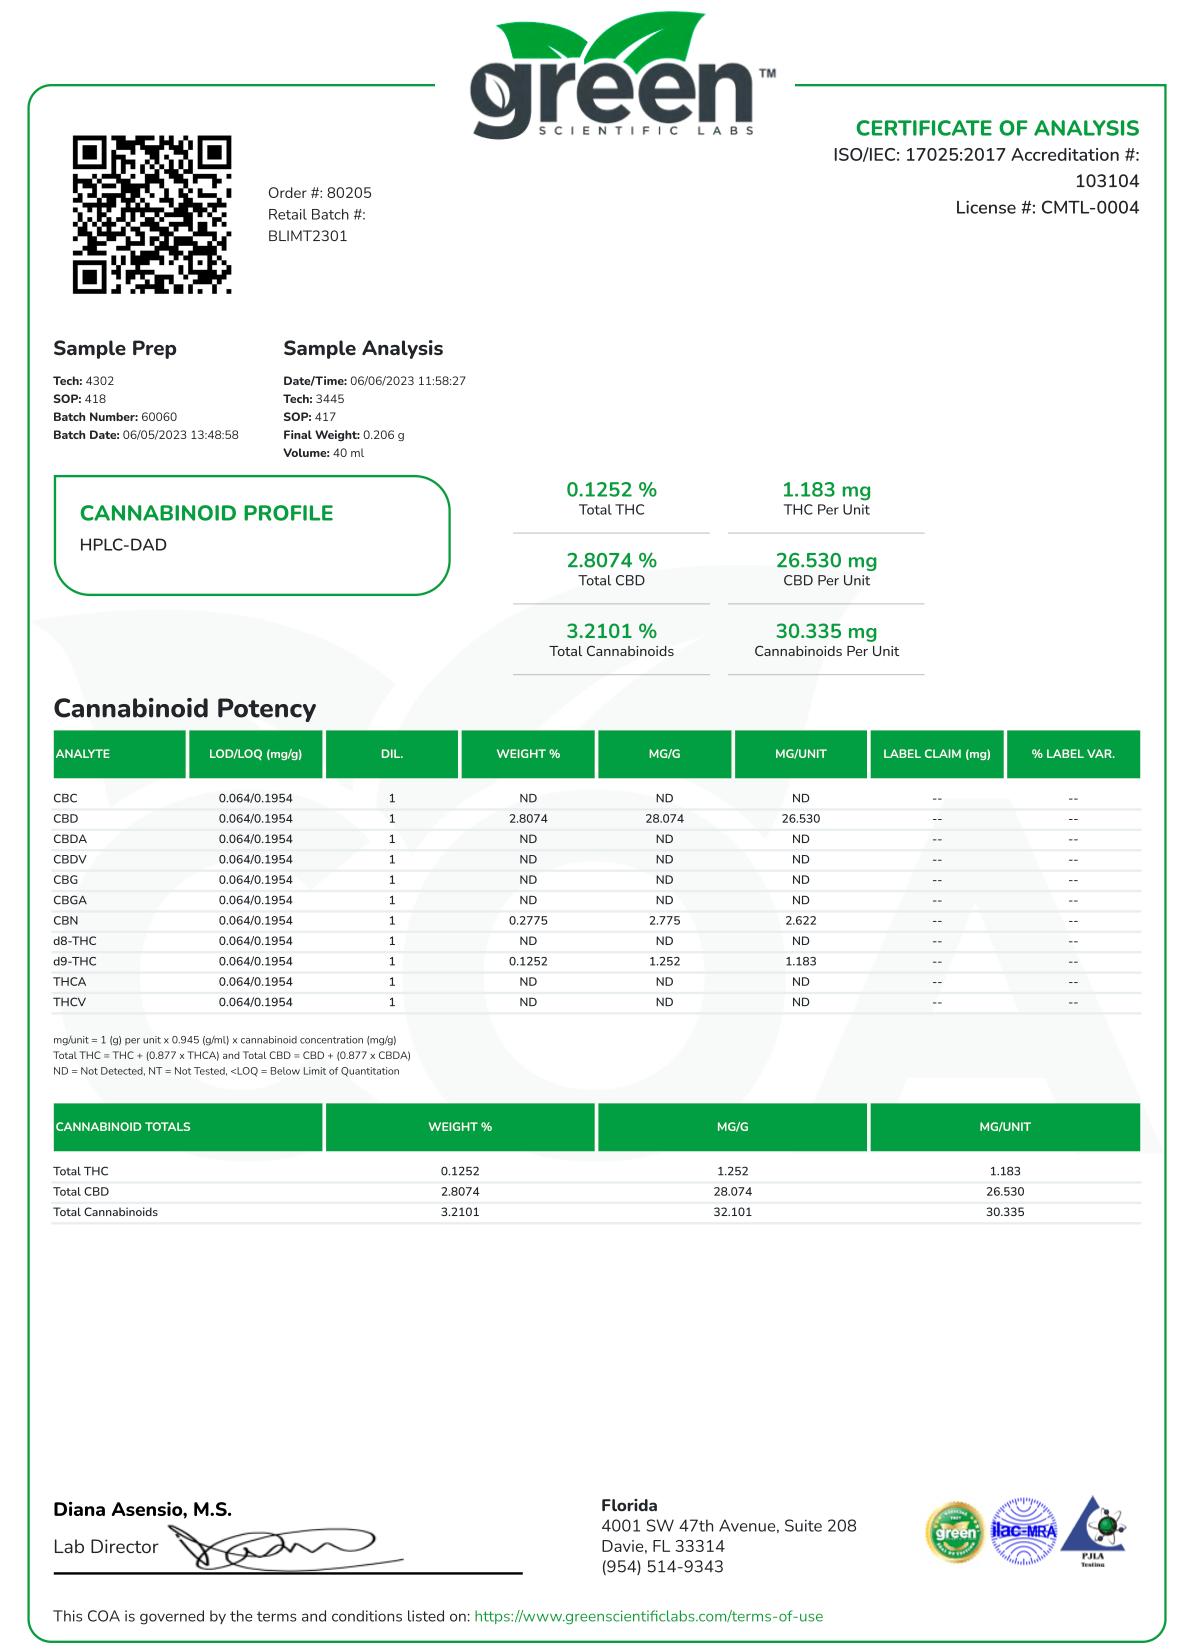The height and width of the screenshot is (1650, 1192).
Task: Click the Cannabinoid Profile HPLC-DAD box
Action: pos(251,535)
